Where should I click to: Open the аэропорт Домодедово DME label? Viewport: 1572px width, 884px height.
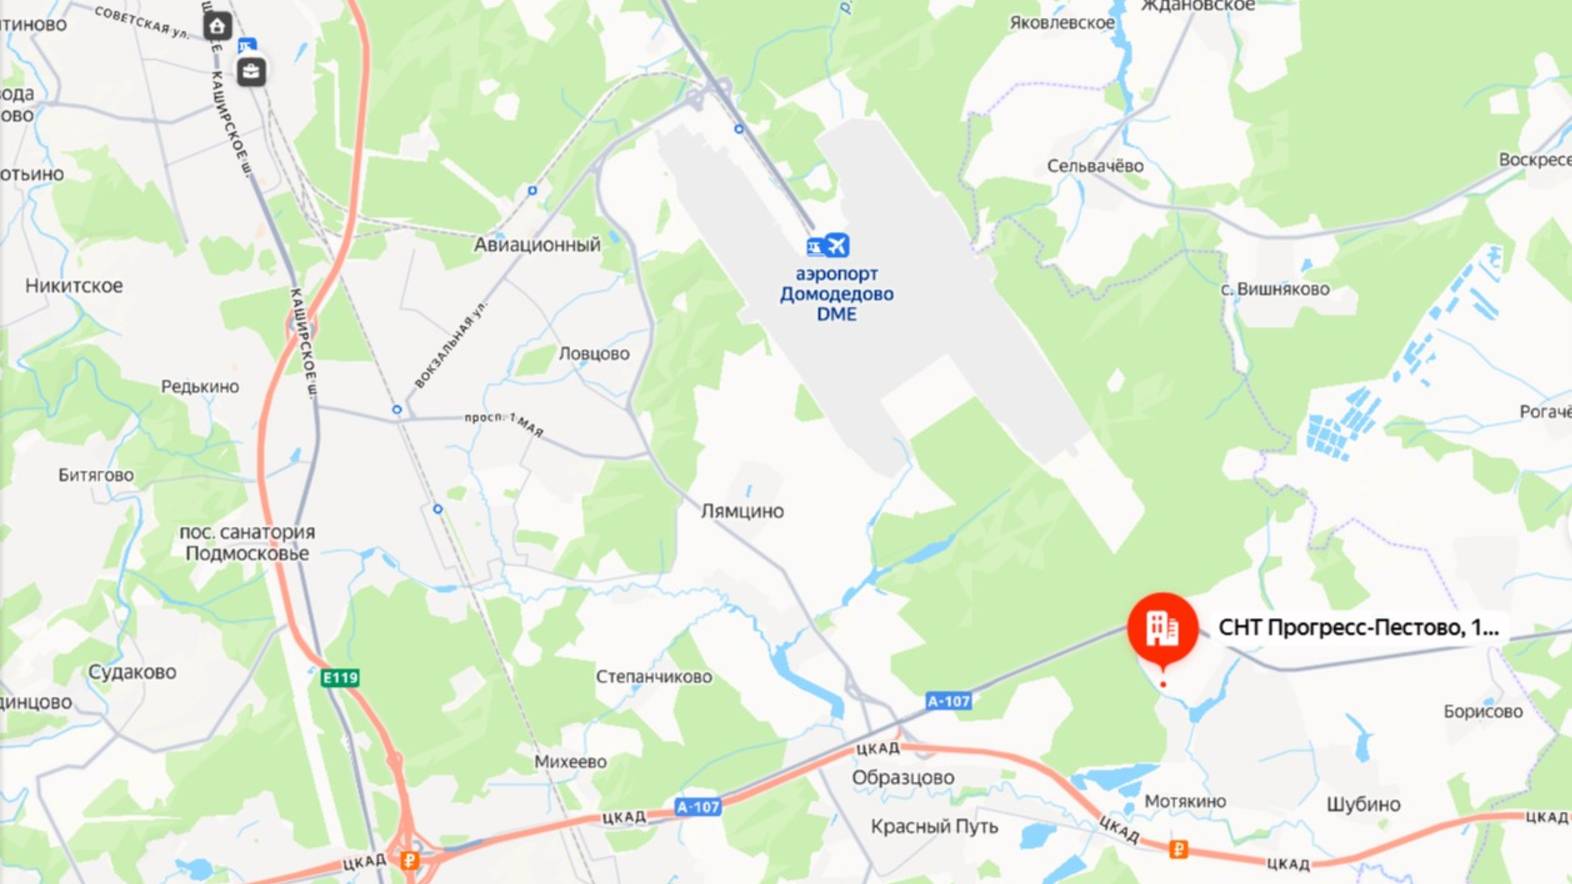tap(837, 294)
